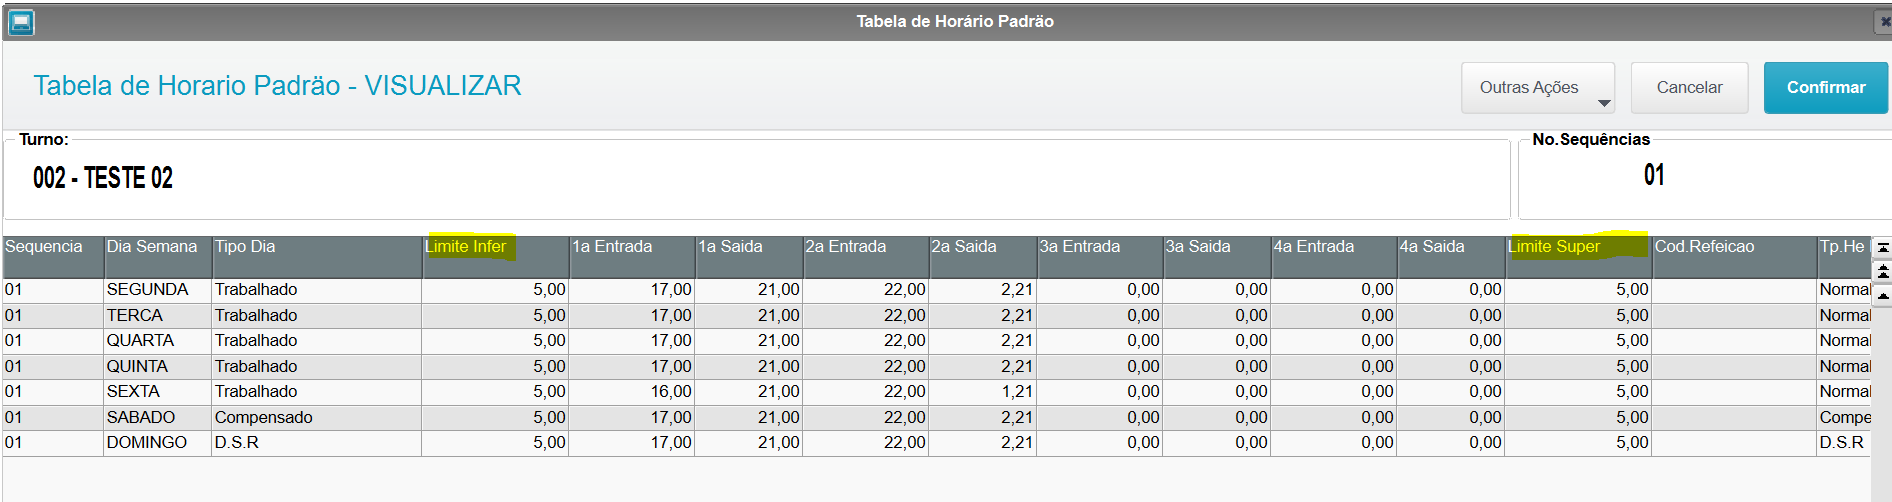Close the Tabela de Horário Padrão window
This screenshot has width=1892, height=502.
1885,21
